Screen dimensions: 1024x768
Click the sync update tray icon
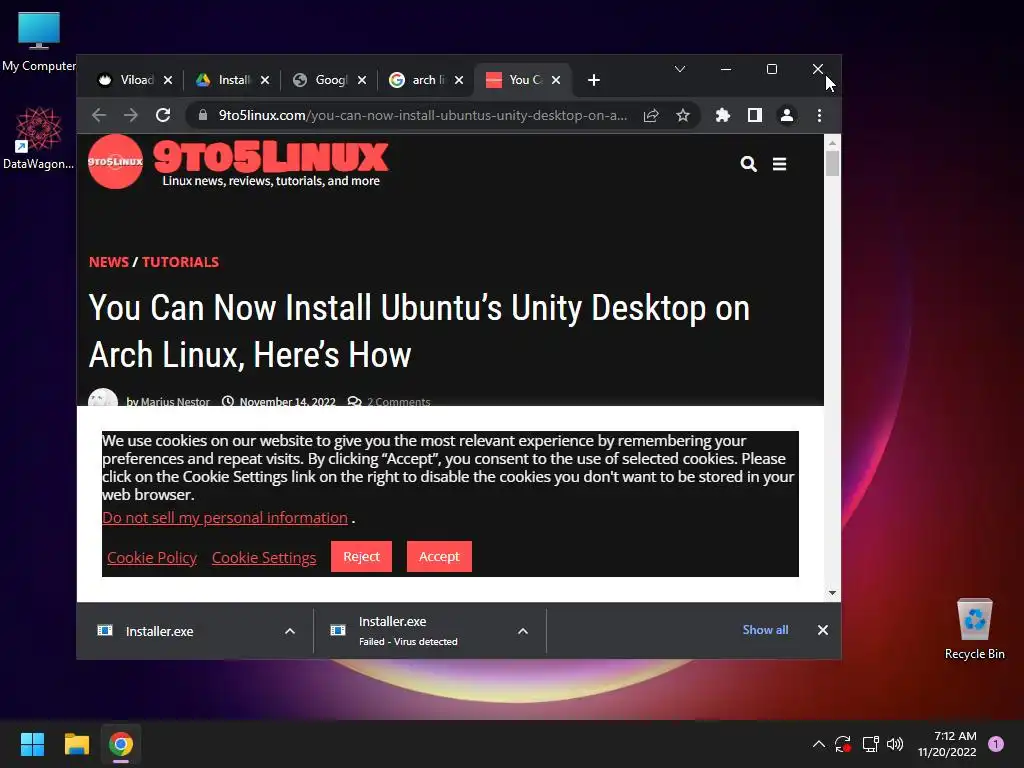click(x=843, y=744)
